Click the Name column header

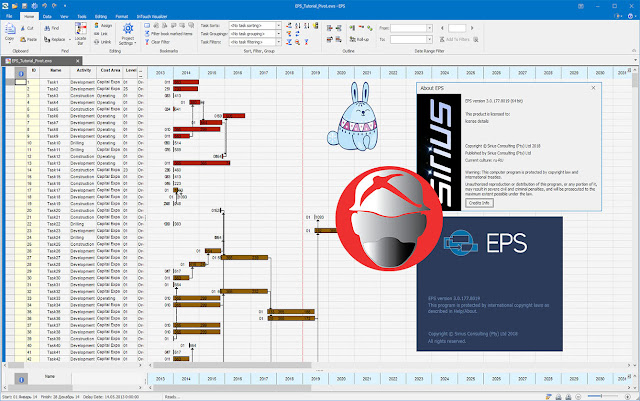(x=56, y=71)
